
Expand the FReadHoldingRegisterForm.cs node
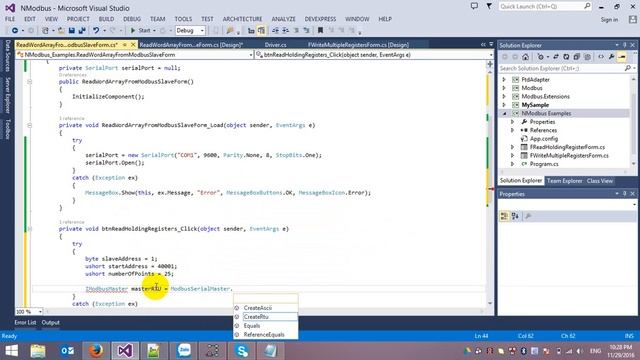513,147
